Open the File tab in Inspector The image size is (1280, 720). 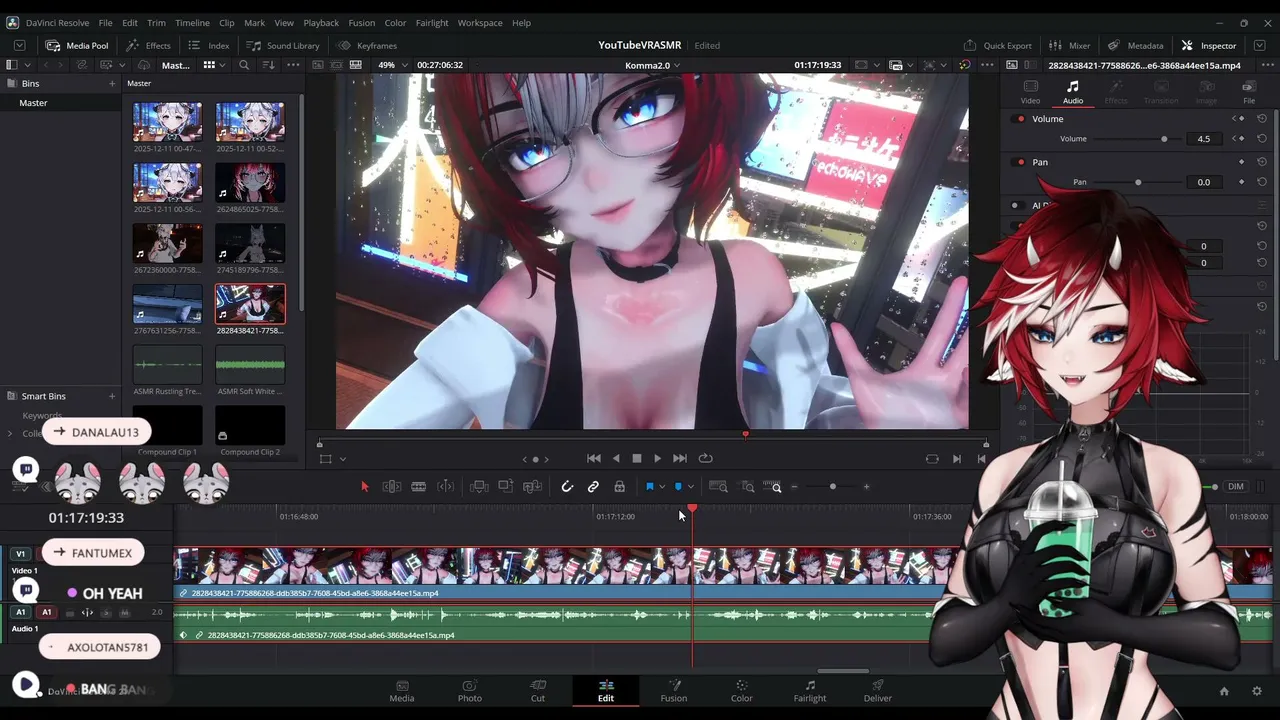point(1249,93)
